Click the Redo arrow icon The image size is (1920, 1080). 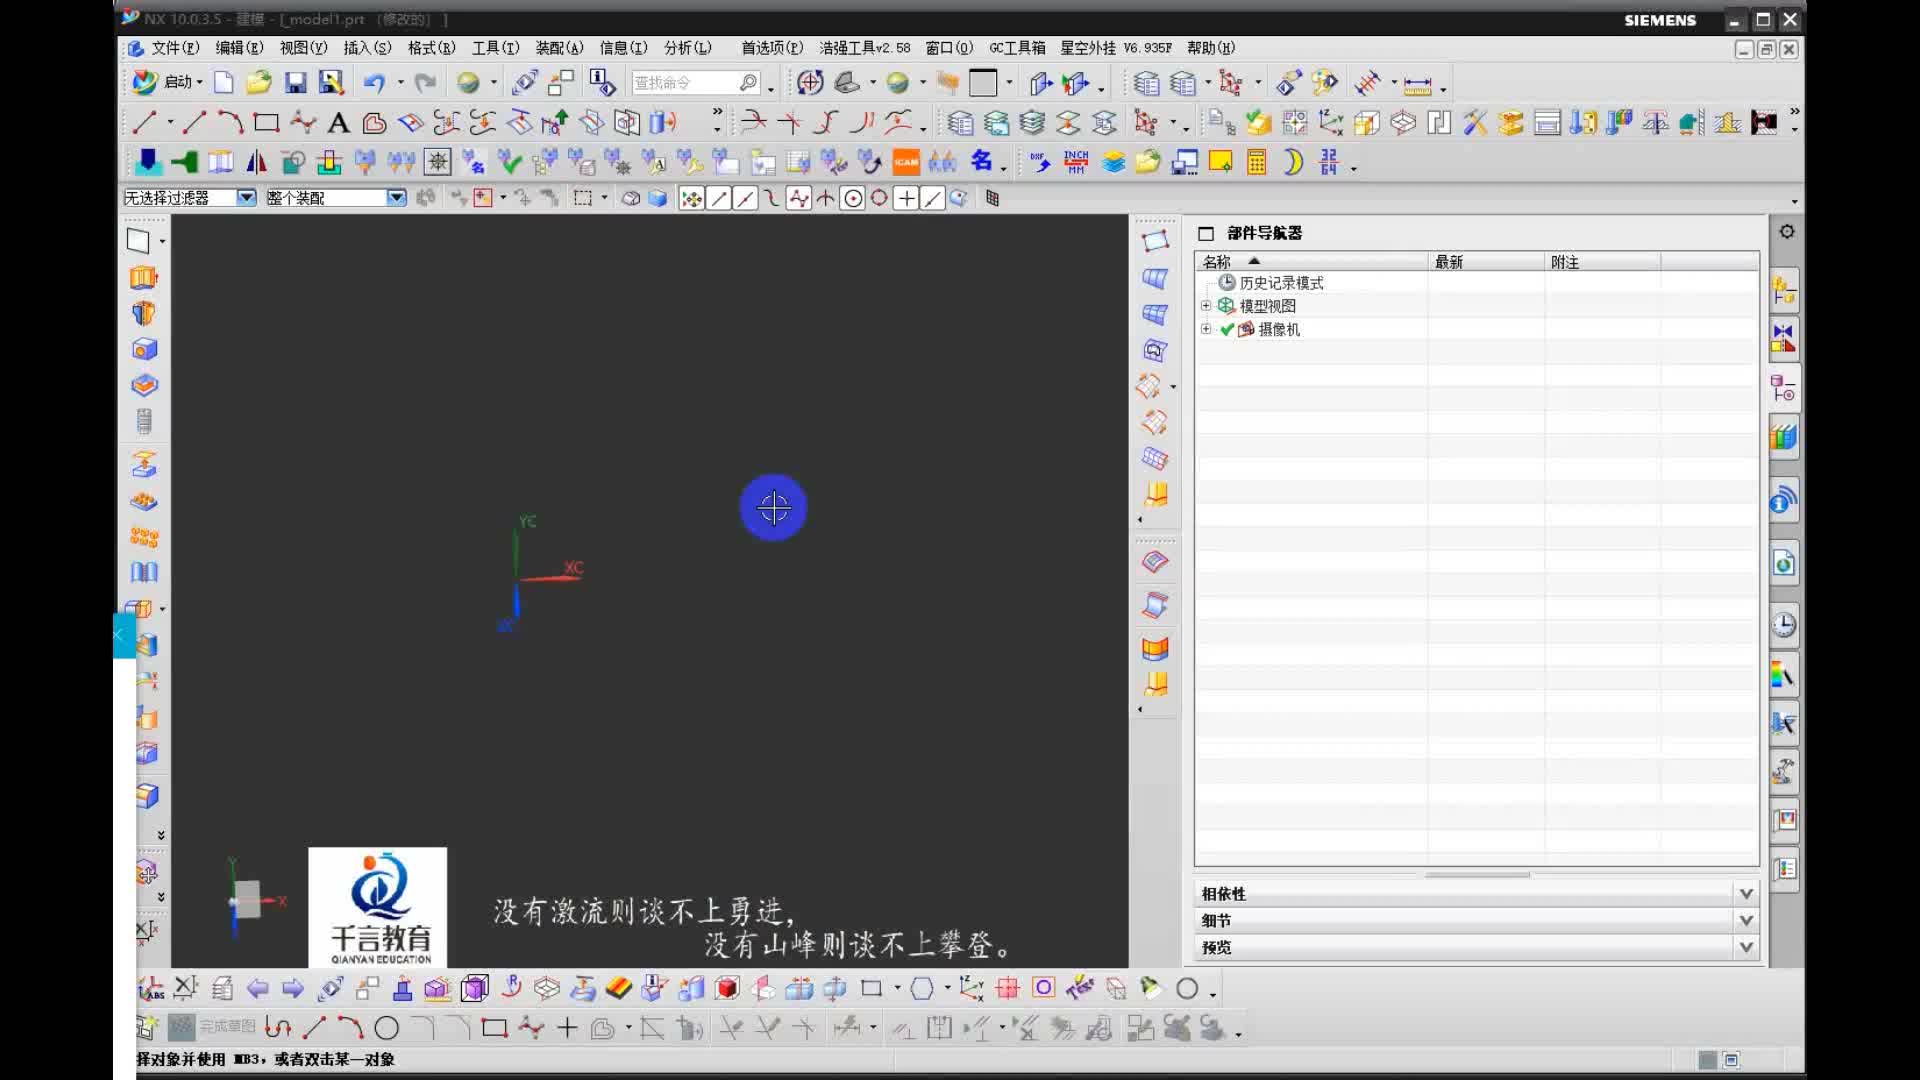pyautogui.click(x=425, y=83)
